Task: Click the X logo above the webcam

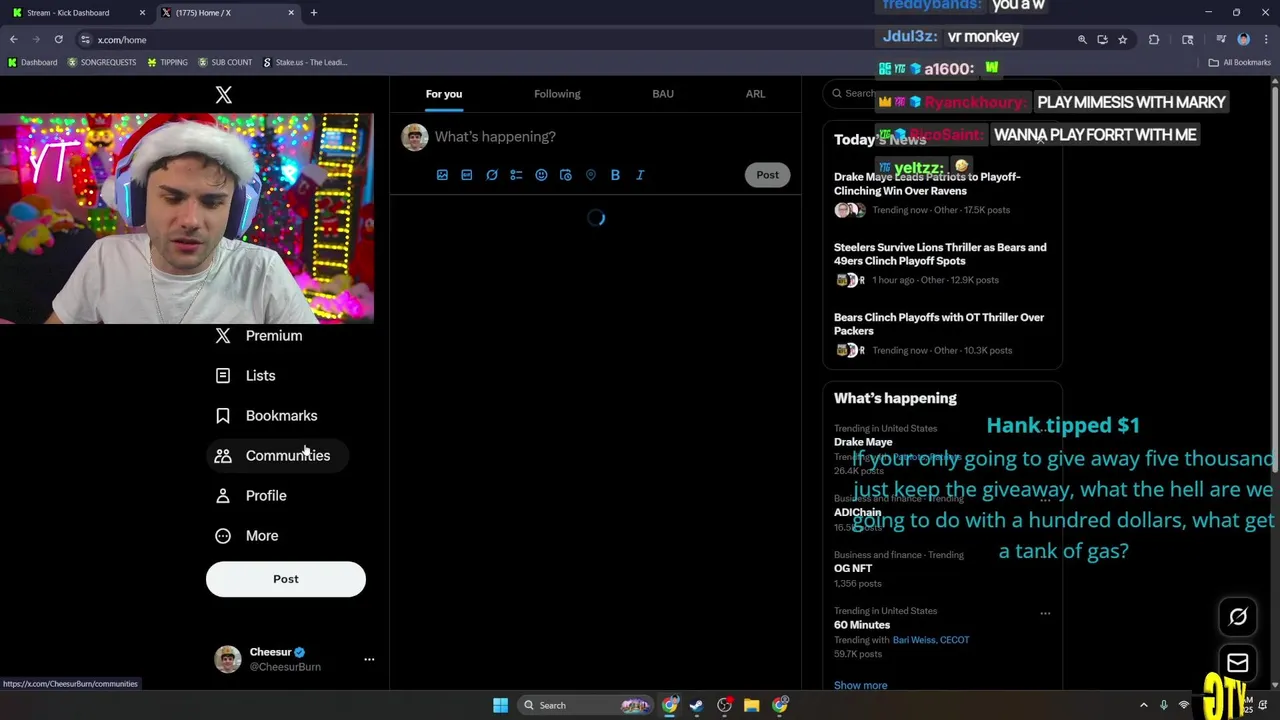Action: tap(224, 95)
